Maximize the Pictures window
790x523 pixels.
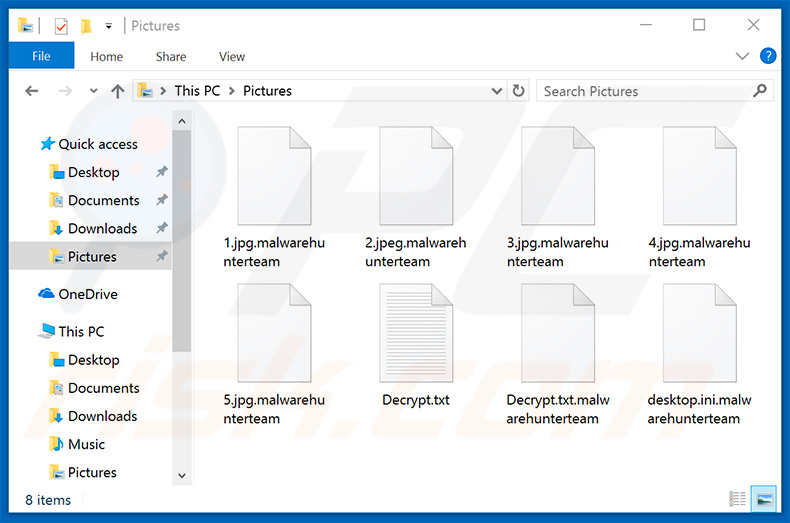click(x=699, y=25)
